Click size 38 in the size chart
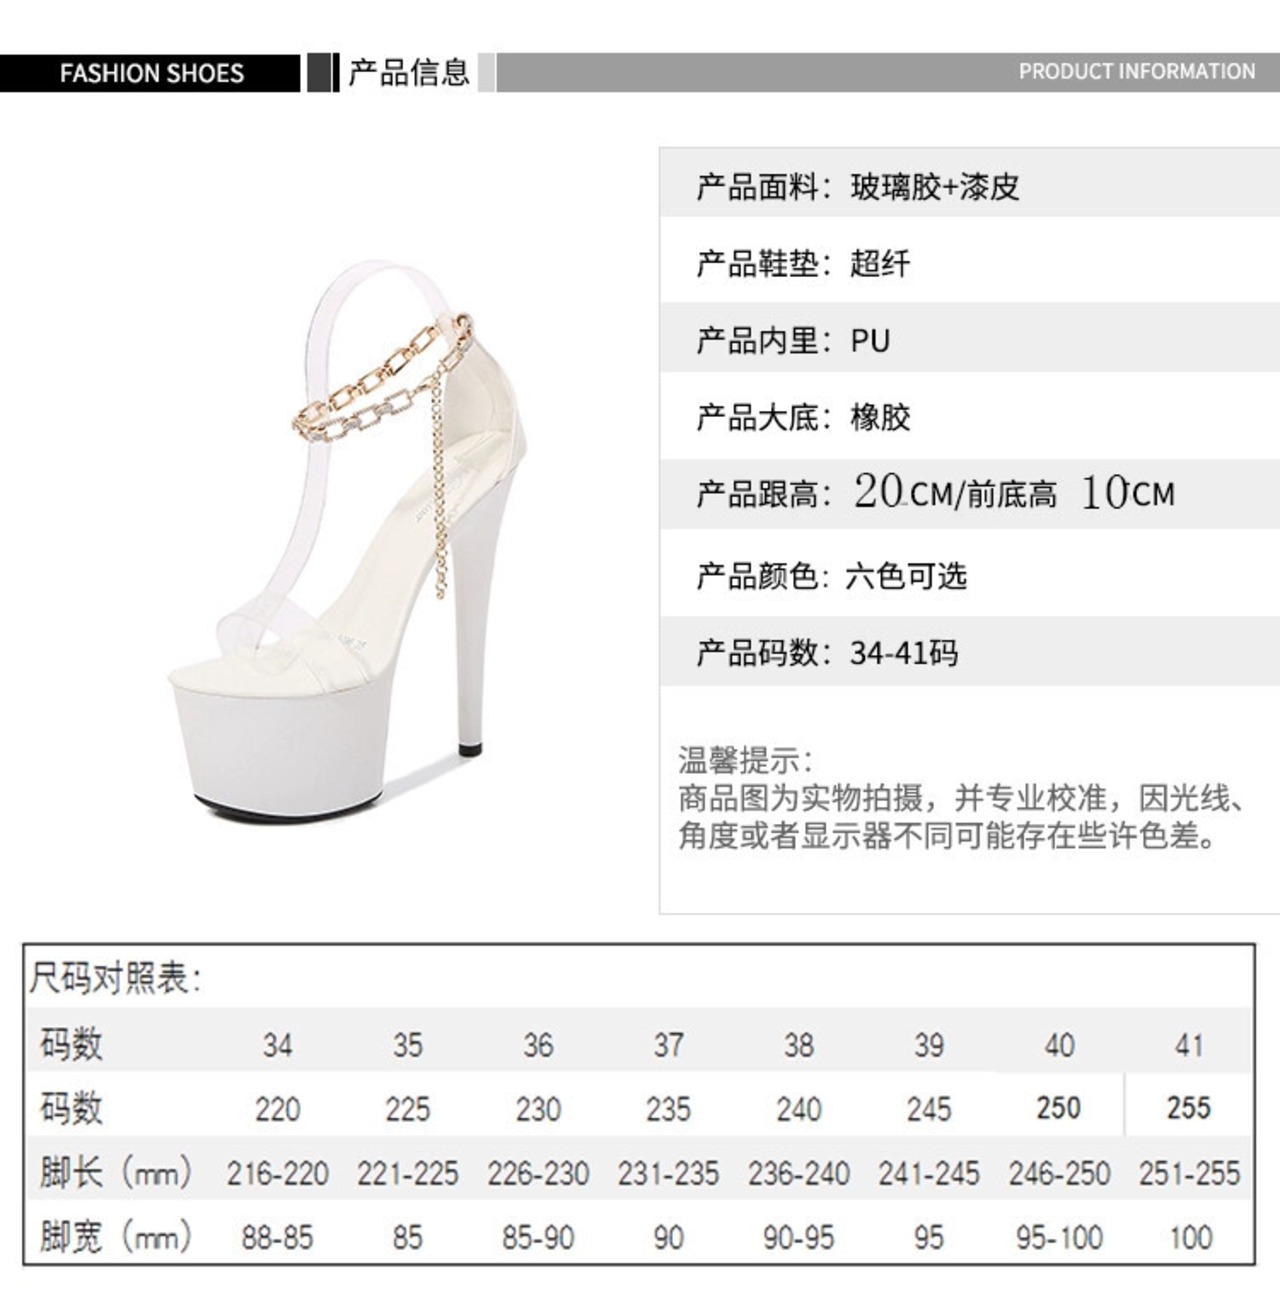 (x=798, y=1045)
